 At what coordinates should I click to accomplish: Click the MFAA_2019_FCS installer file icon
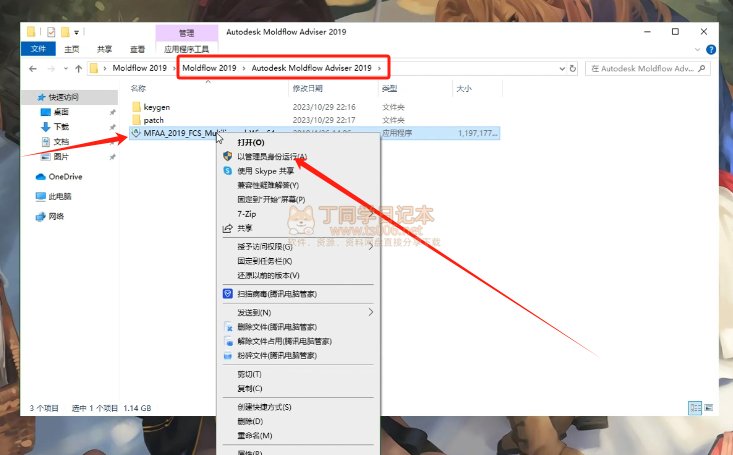coord(136,133)
